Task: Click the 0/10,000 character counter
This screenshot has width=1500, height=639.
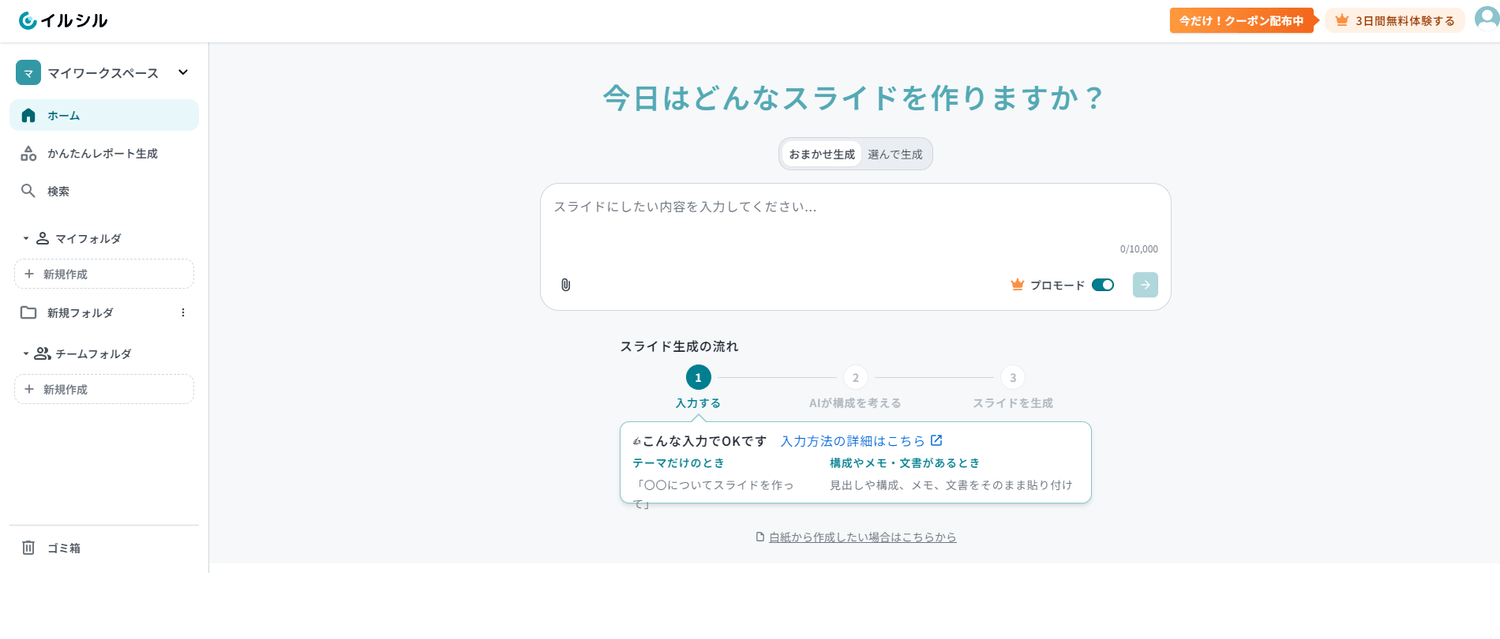Action: [x=1139, y=249]
